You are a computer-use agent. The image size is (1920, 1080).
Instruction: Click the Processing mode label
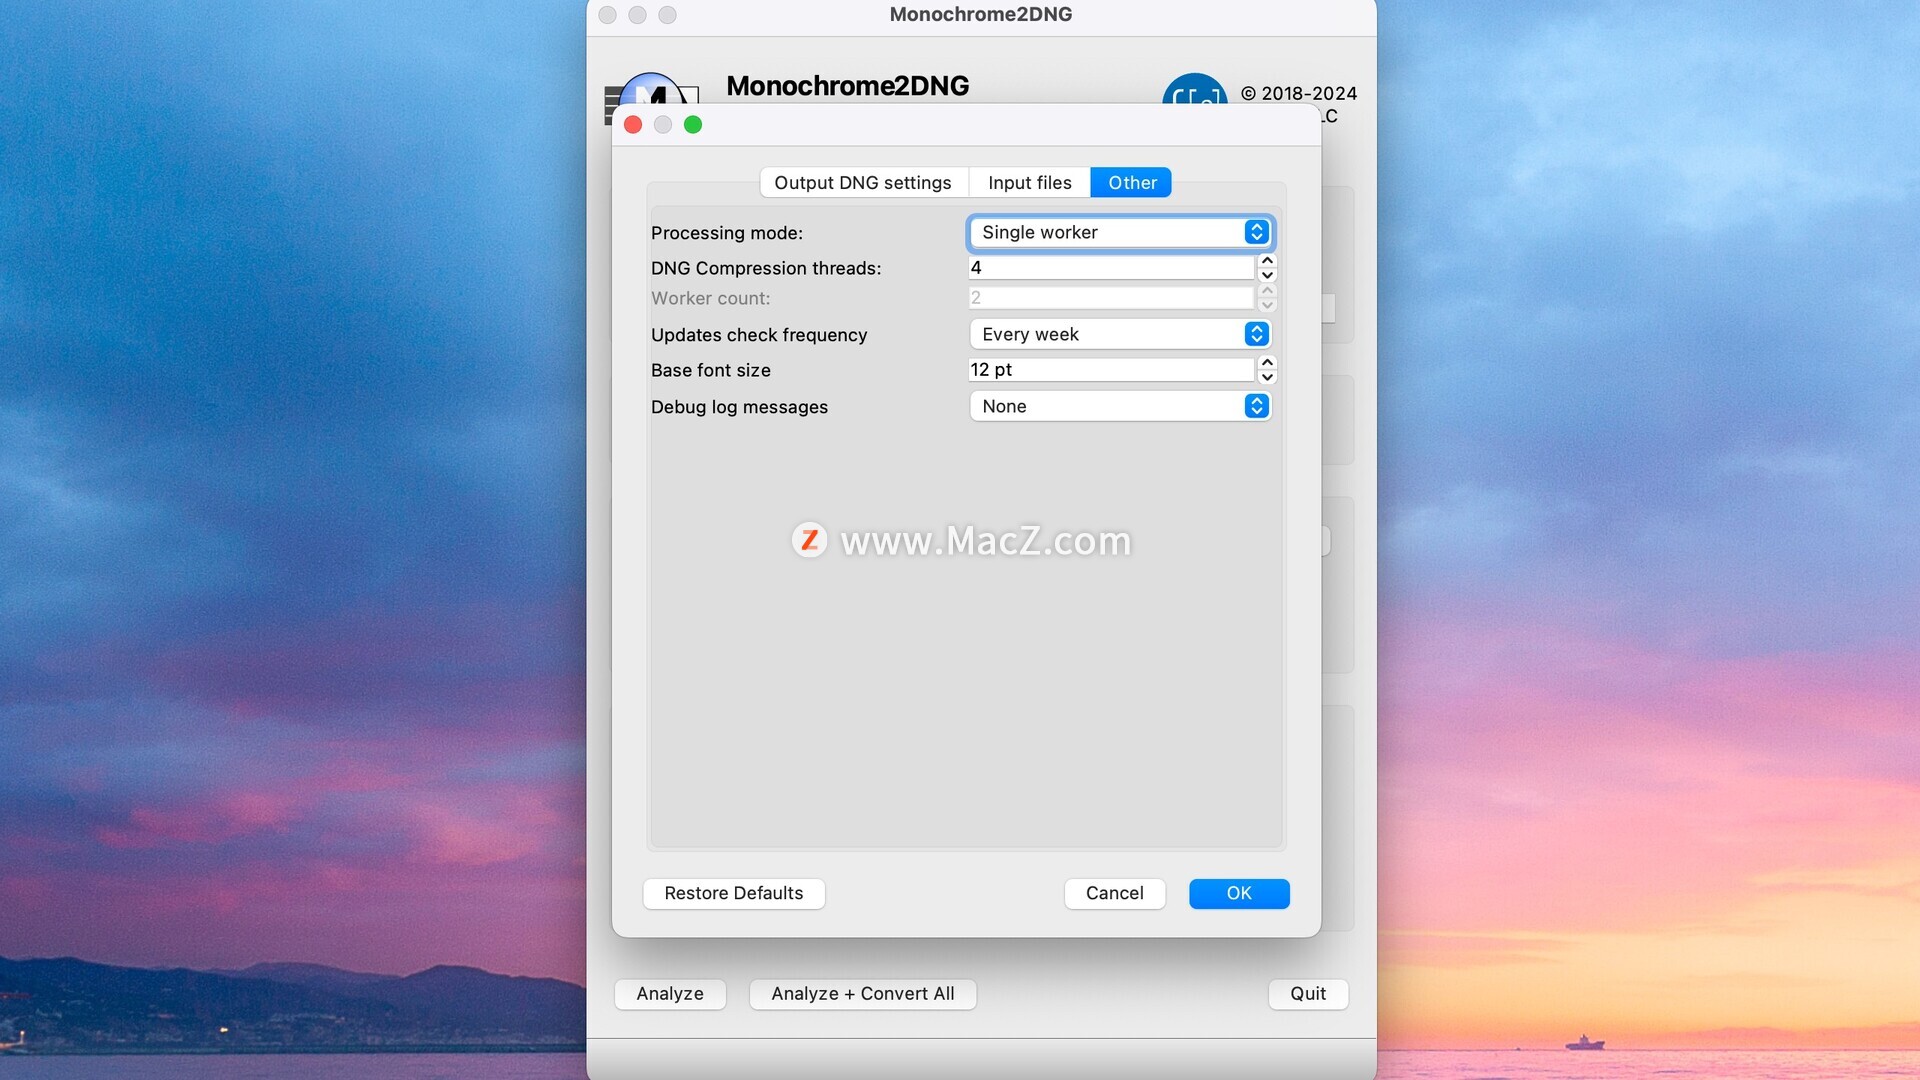727,233
